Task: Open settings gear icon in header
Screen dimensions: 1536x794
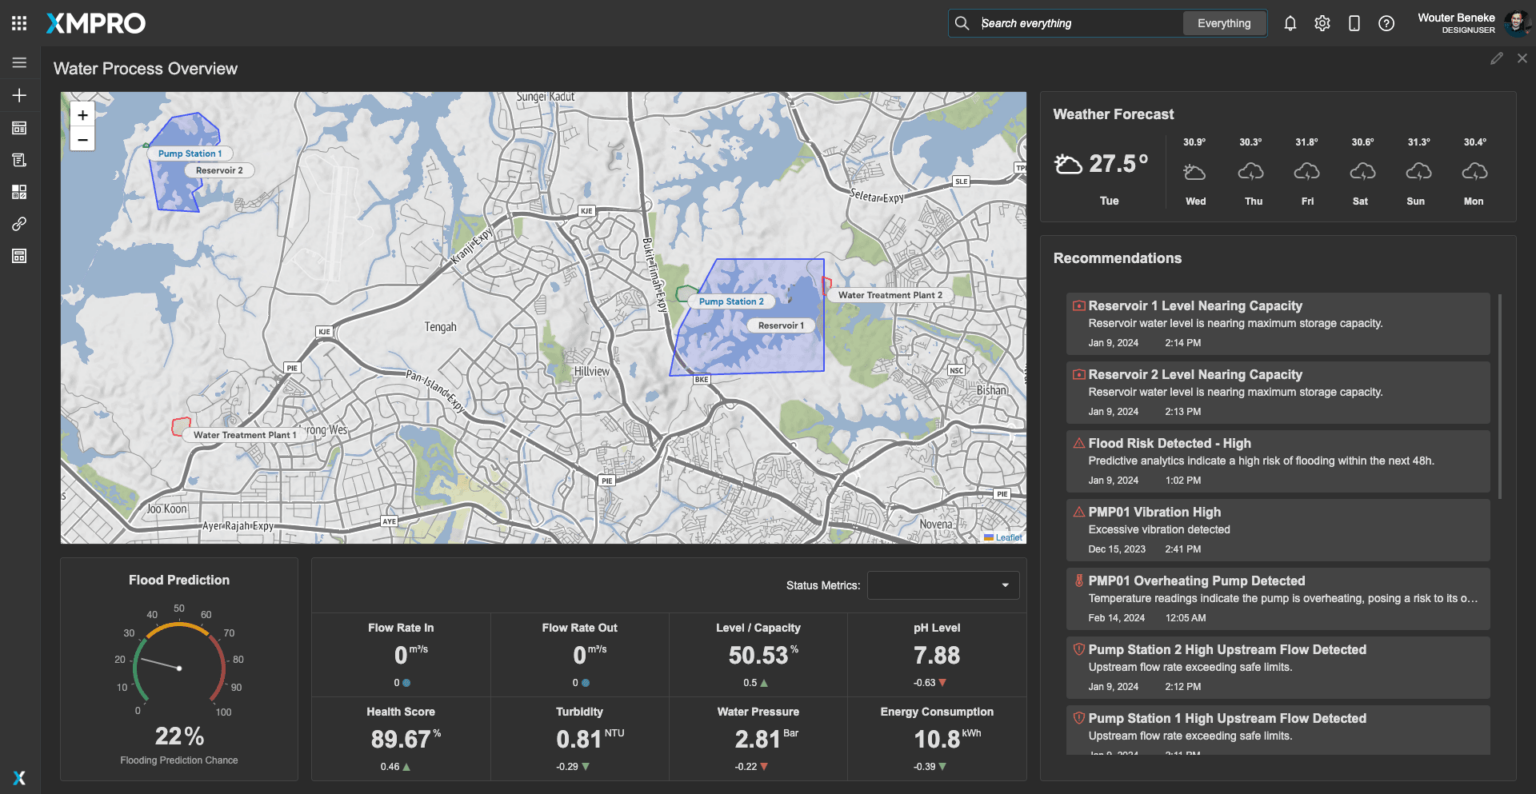Action: (1322, 23)
